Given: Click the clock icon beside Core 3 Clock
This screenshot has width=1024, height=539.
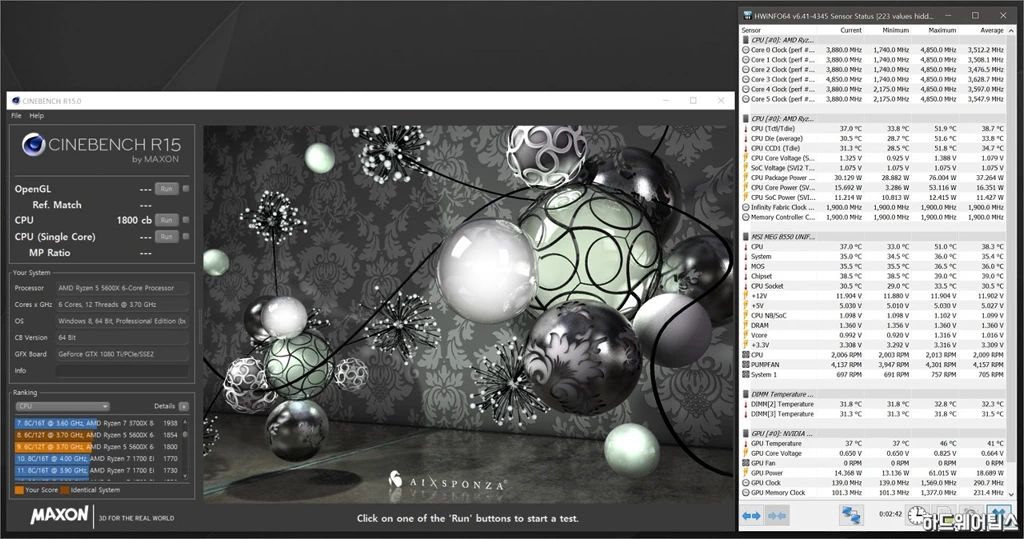Looking at the screenshot, I should pos(745,79).
